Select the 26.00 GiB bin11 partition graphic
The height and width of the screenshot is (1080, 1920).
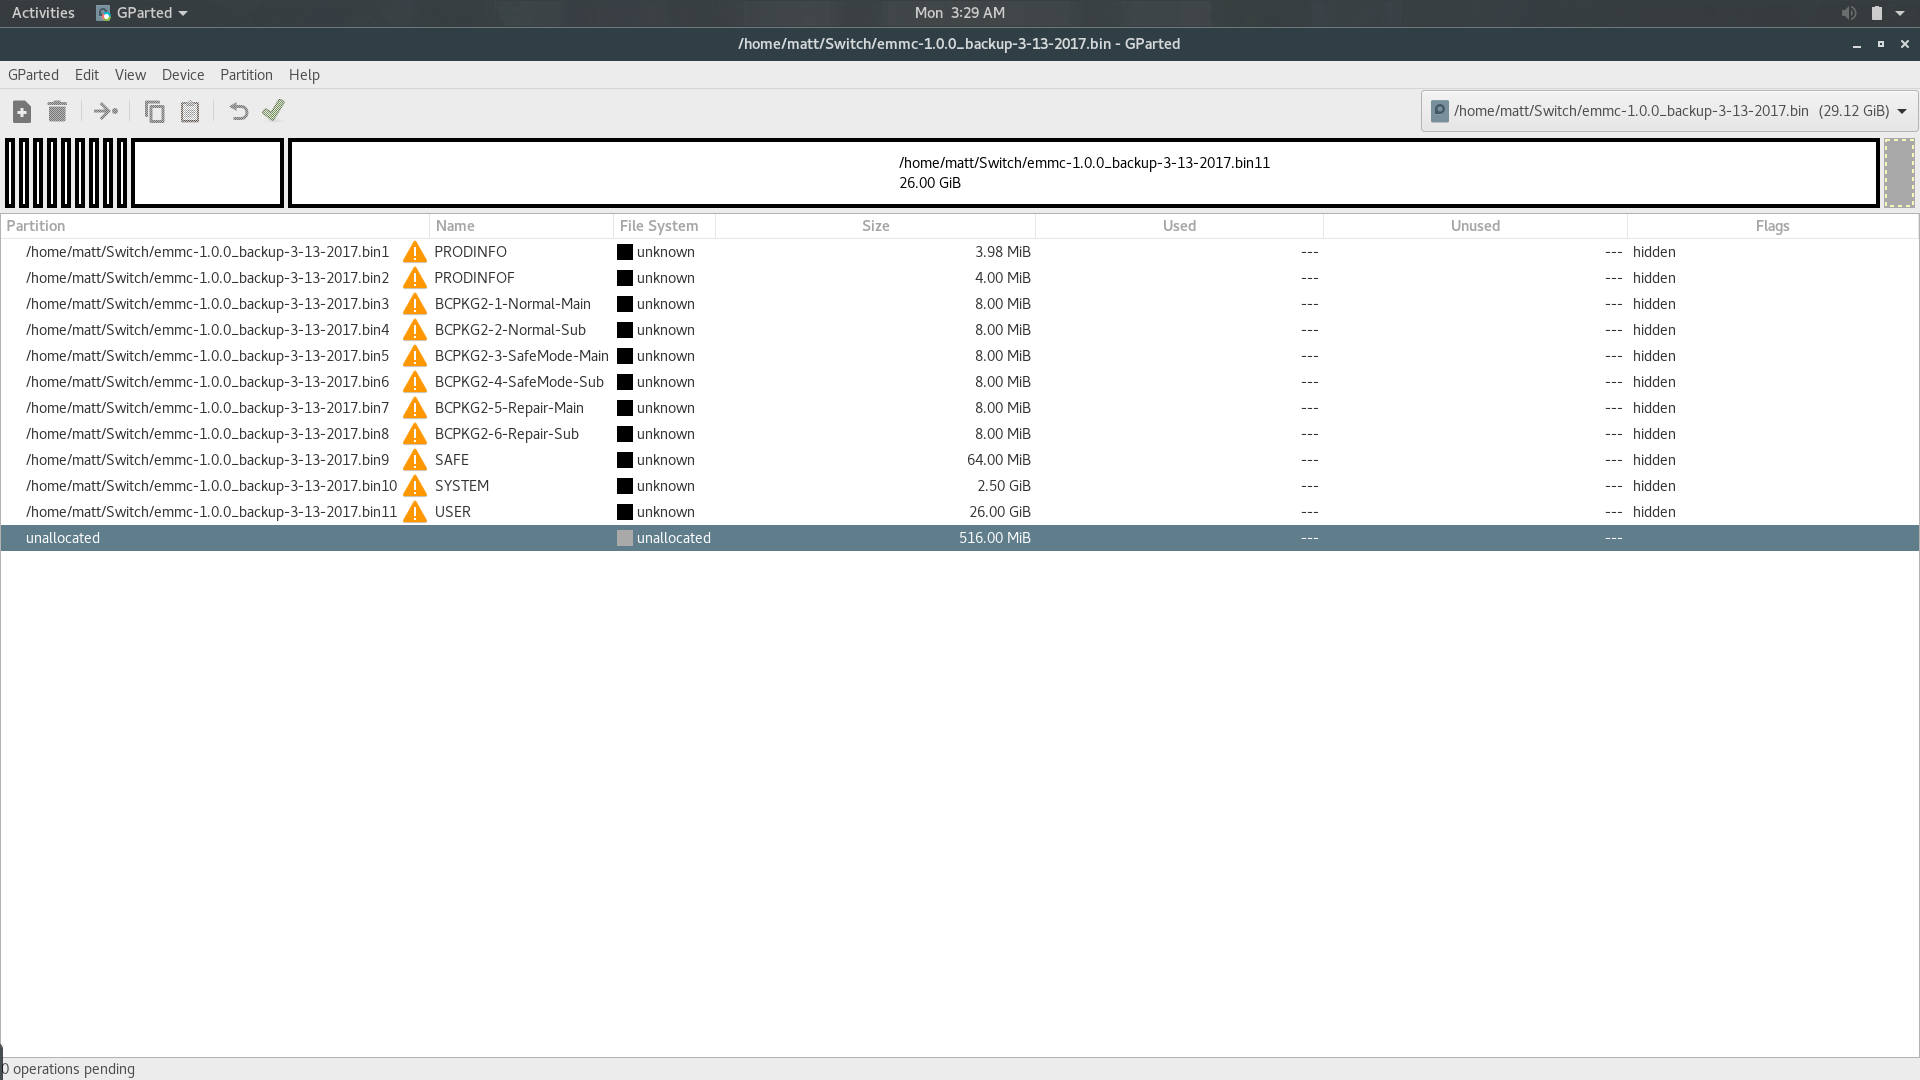[1084, 173]
